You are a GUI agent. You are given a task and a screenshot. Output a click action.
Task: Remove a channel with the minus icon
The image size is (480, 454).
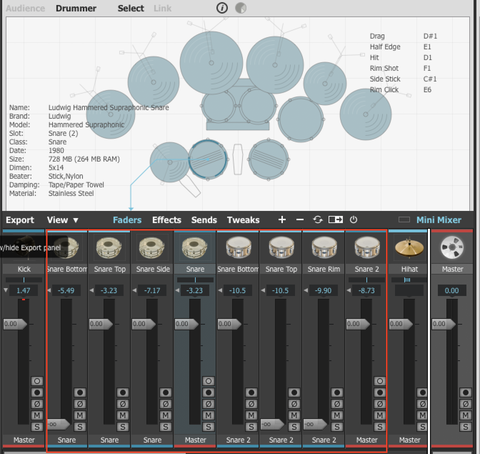point(300,220)
